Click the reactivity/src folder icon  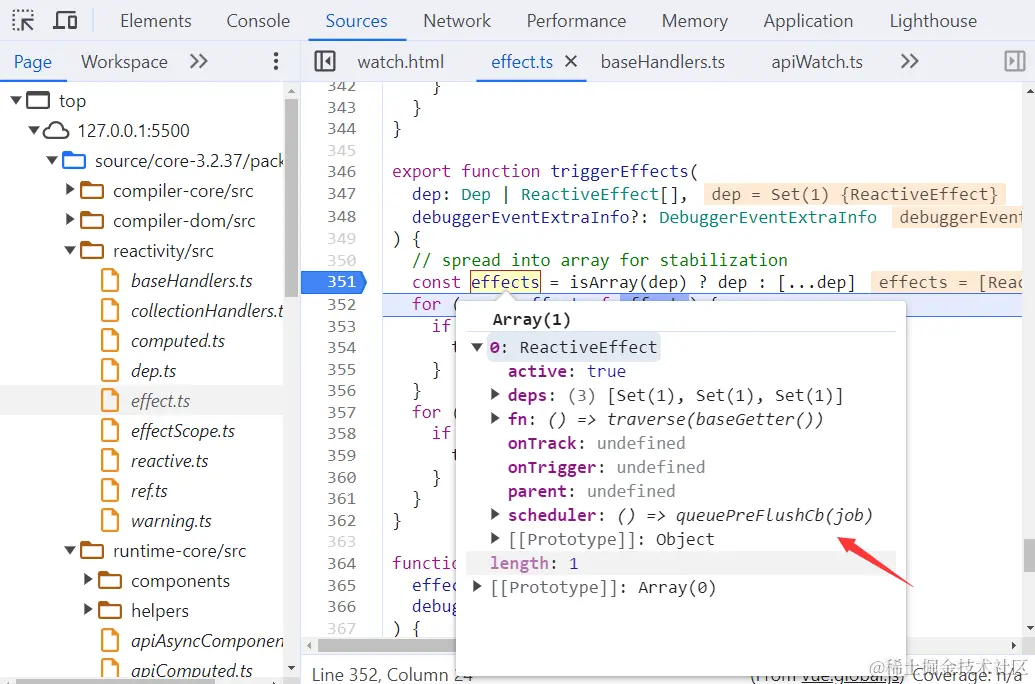pyautogui.click(x=92, y=251)
